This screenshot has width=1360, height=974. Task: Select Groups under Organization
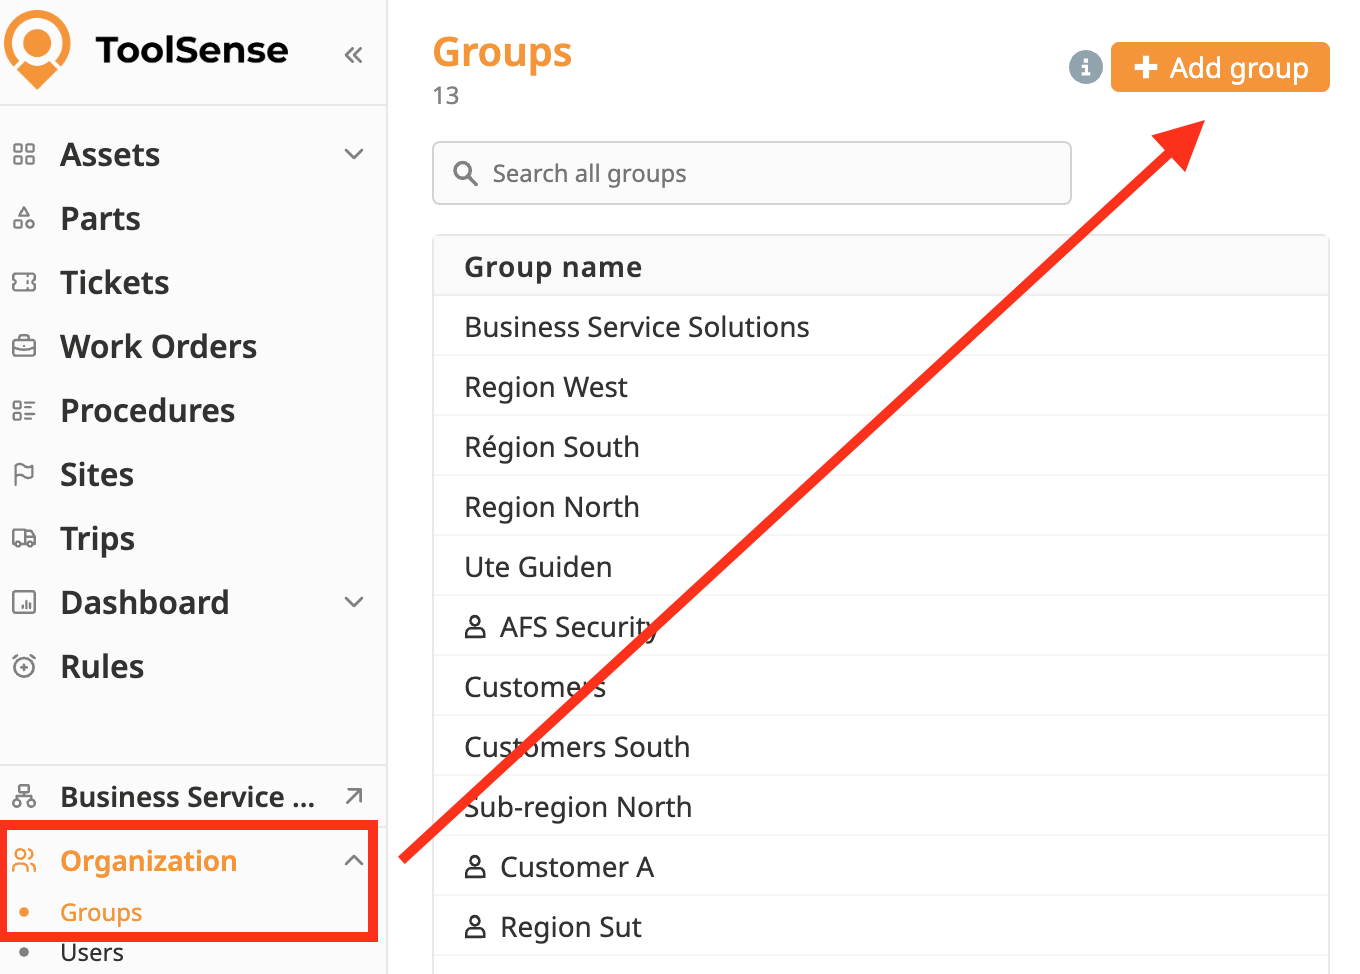101,913
